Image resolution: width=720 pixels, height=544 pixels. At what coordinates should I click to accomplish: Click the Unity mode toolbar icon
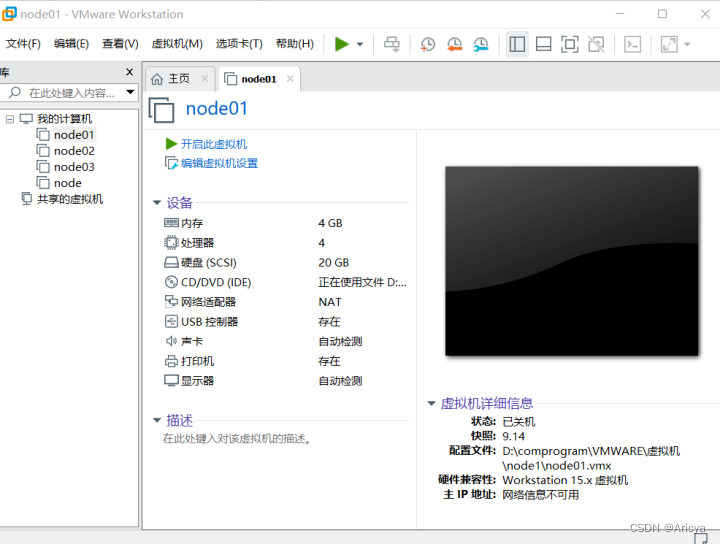(x=596, y=45)
